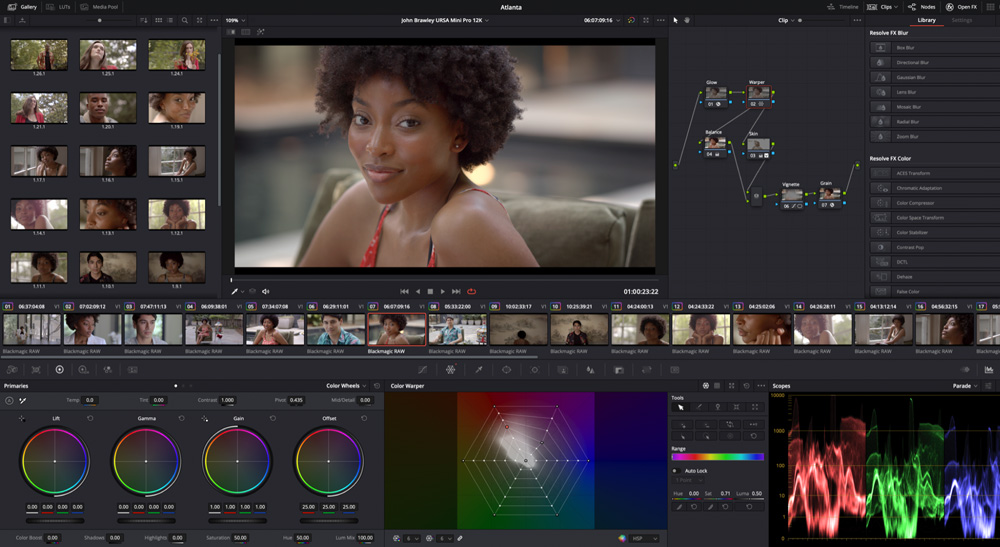This screenshot has width=1000, height=547.
Task: Toggle viewer audio mute speaker icon
Action: click(x=265, y=291)
